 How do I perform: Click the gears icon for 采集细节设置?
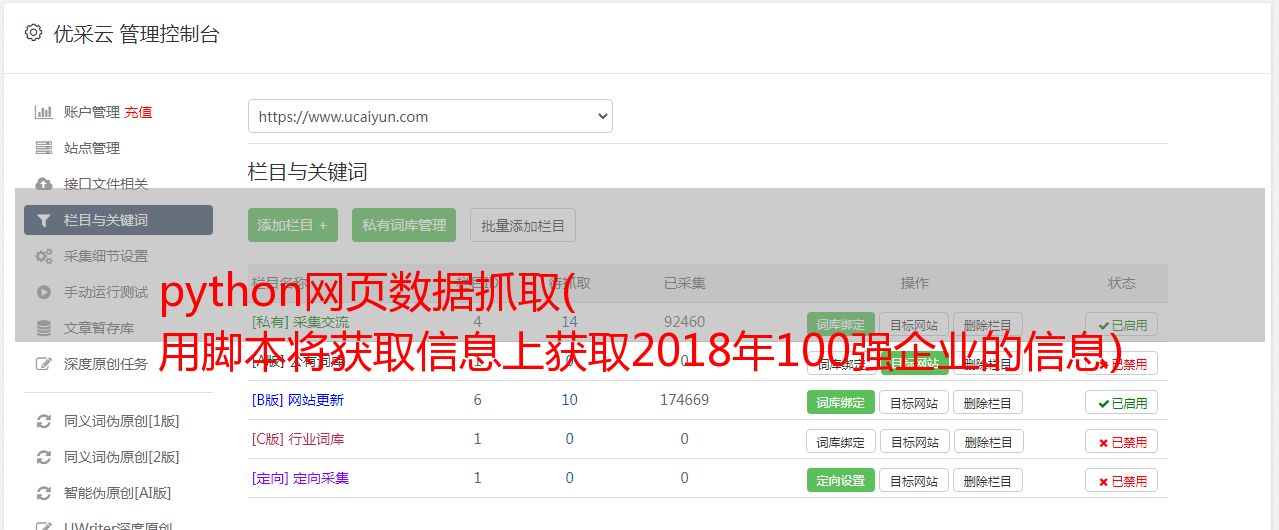(x=43, y=256)
